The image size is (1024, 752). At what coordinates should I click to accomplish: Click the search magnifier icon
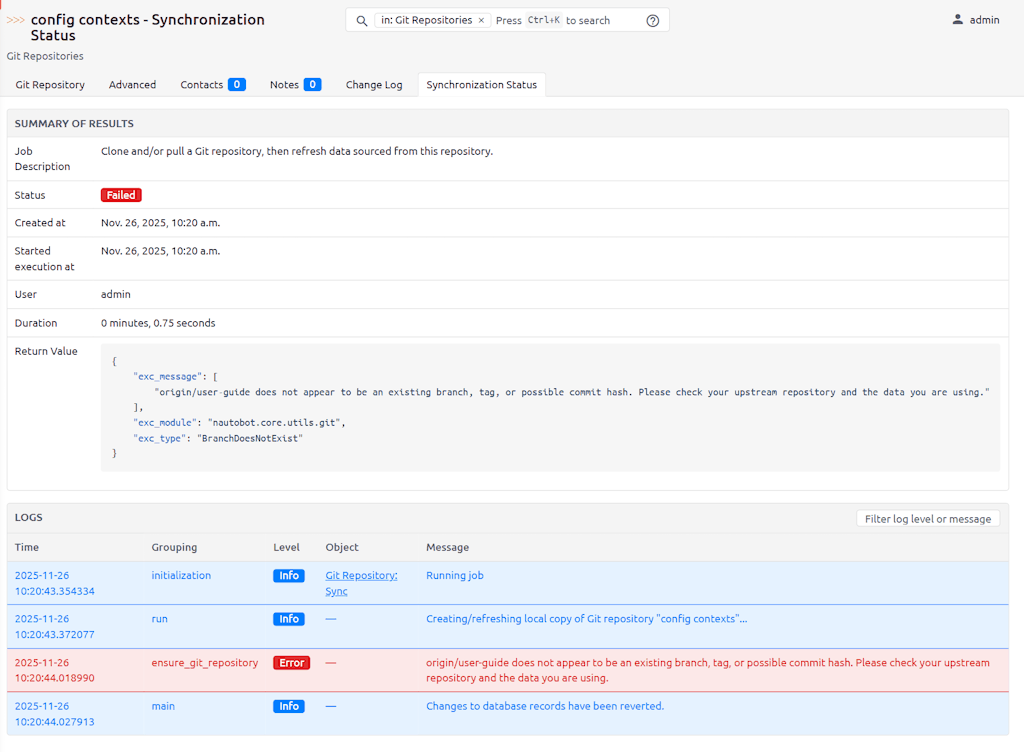pos(362,21)
